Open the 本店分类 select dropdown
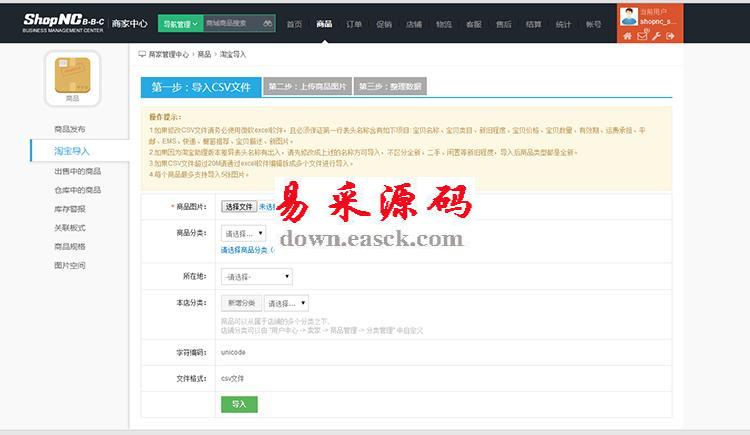 click(287, 303)
